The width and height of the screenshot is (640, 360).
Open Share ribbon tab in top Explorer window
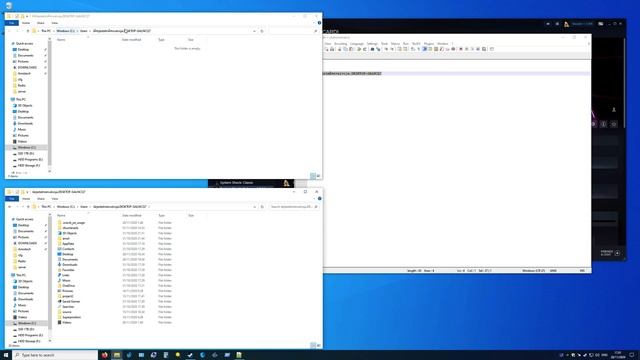pos(40,23)
